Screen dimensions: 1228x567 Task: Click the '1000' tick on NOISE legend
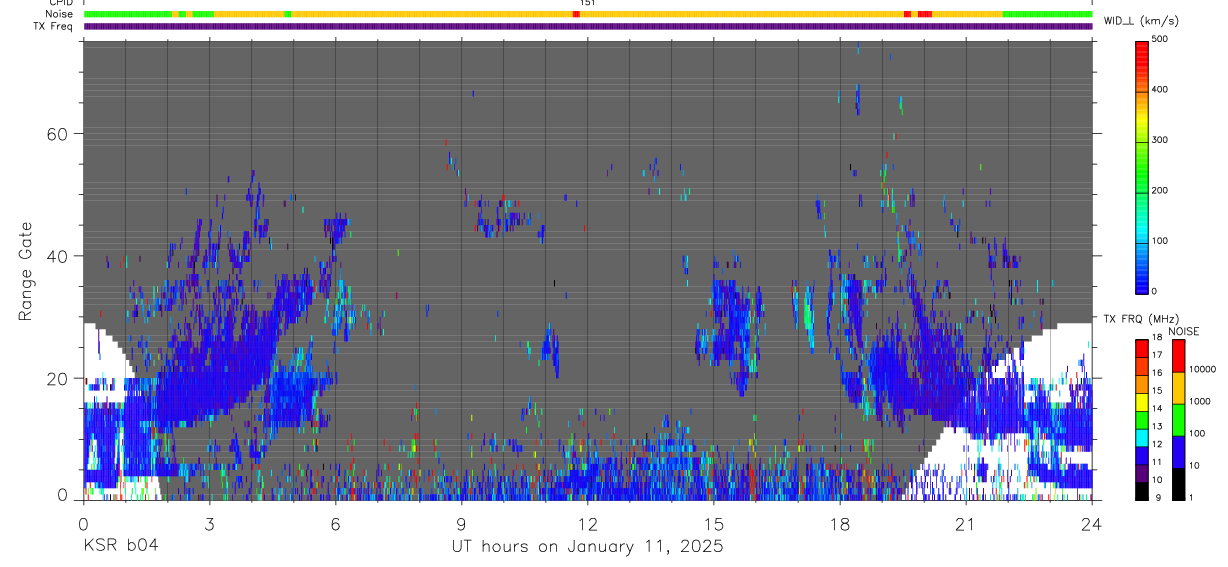point(1200,402)
